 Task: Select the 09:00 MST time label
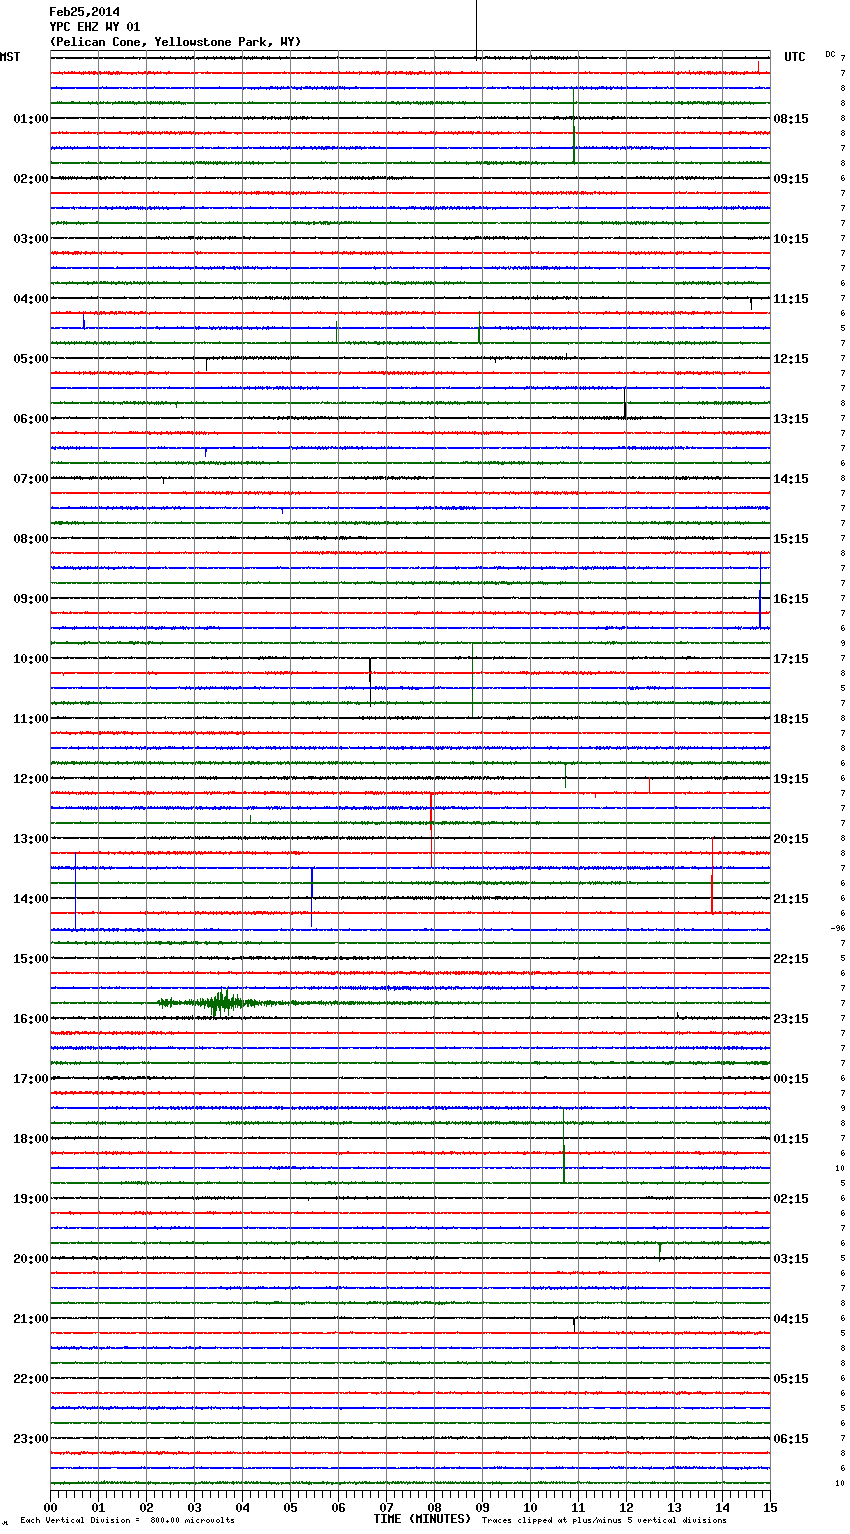31,599
